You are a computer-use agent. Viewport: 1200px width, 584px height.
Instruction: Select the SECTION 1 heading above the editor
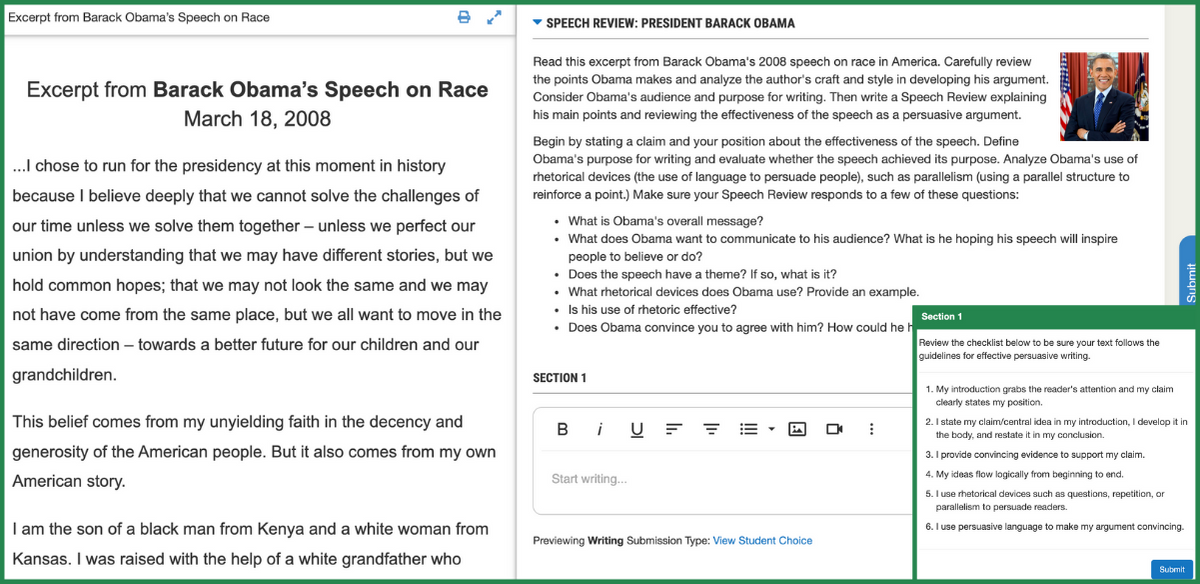point(560,378)
